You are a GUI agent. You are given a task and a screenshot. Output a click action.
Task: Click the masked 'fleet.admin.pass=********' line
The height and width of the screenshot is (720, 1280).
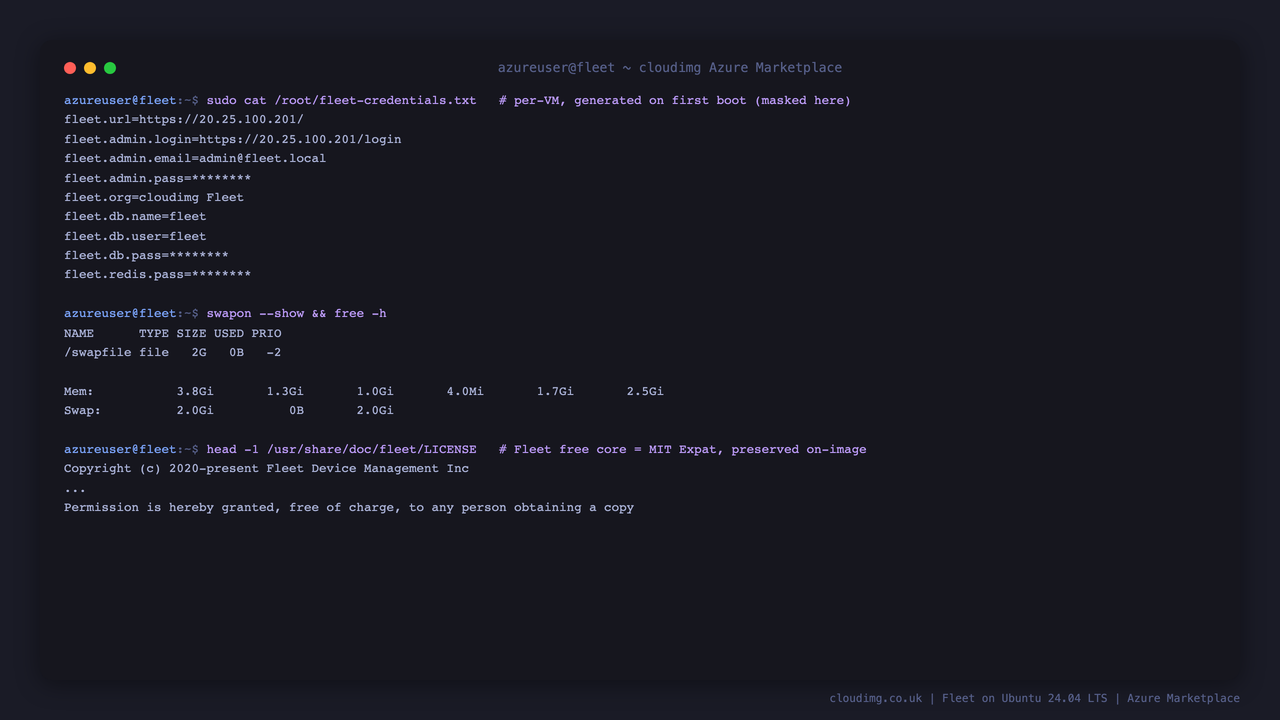tap(158, 178)
